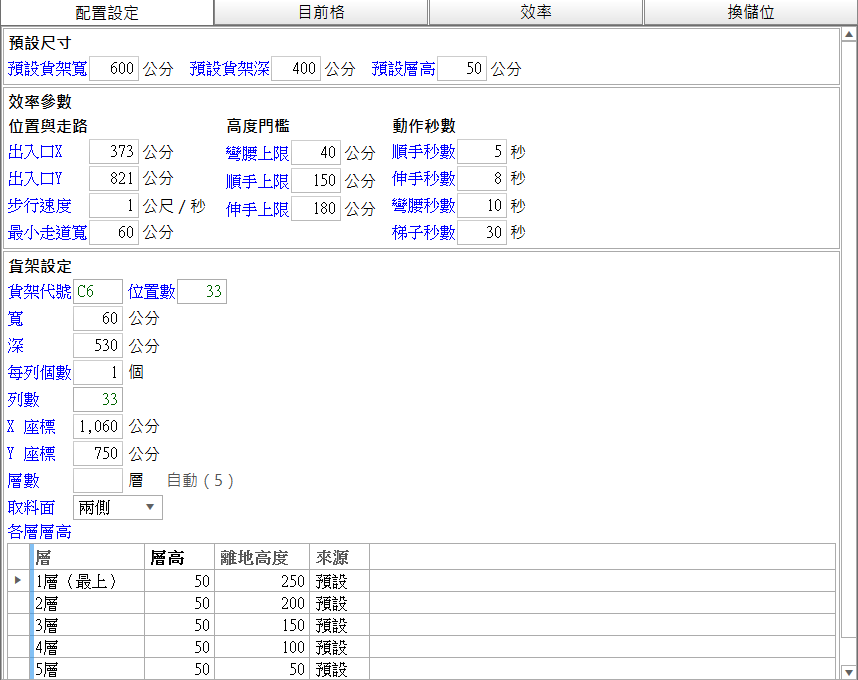Viewport: 858px width, 680px height.
Task: Edit the 預設層高 value field
Action: pos(462,68)
